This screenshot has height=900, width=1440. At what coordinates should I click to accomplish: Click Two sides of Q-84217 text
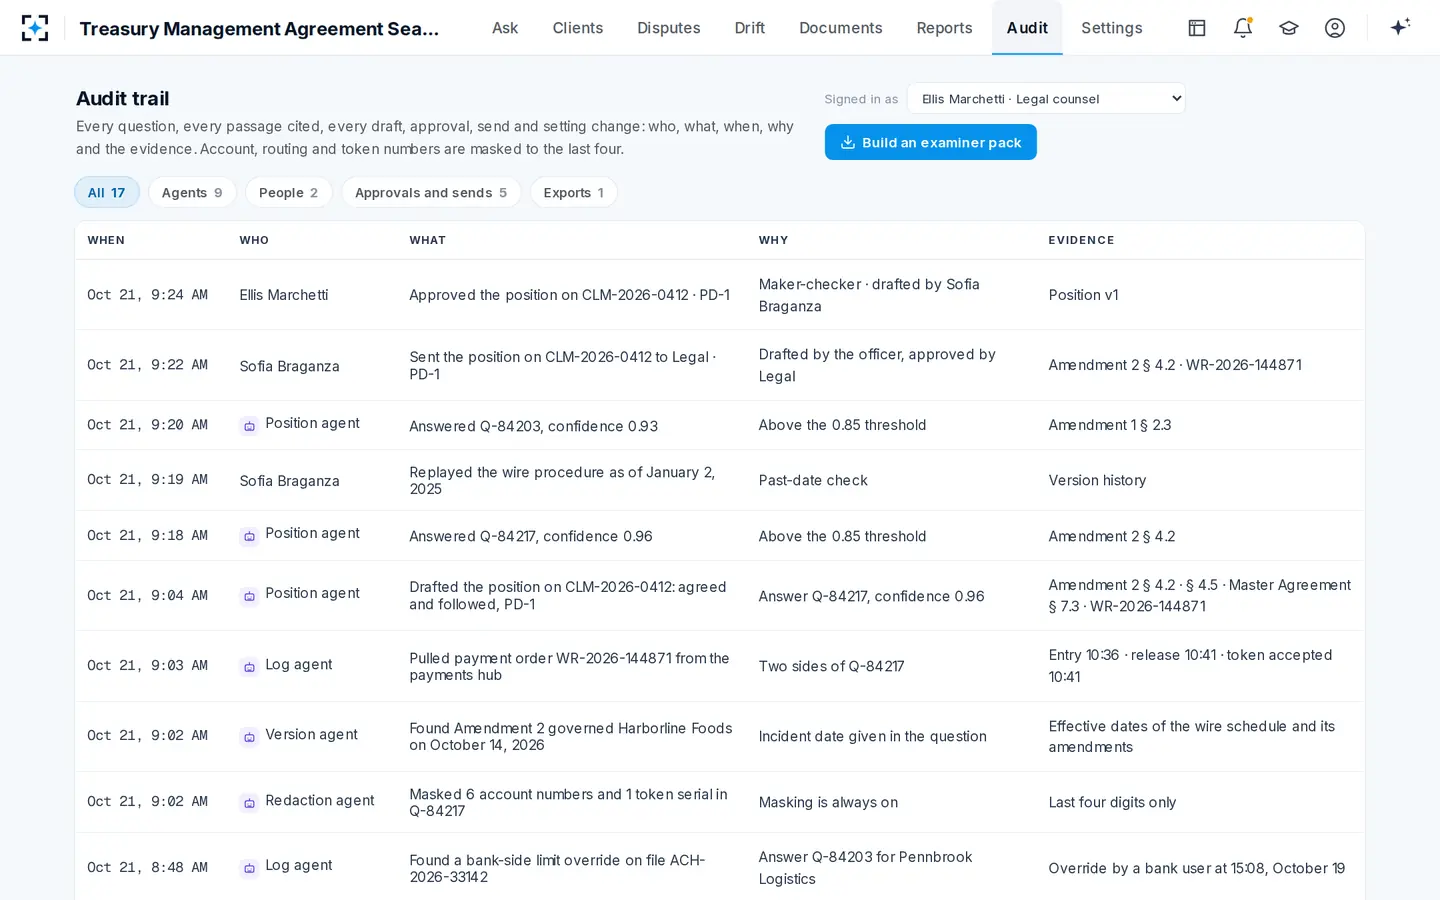pos(831,666)
